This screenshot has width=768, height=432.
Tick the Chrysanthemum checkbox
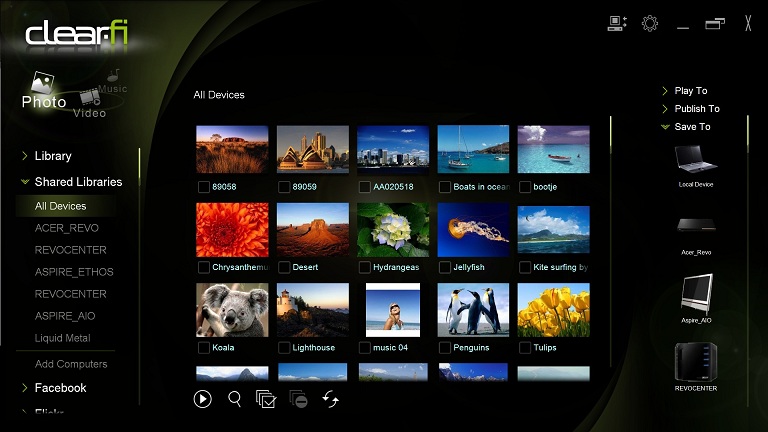point(204,267)
